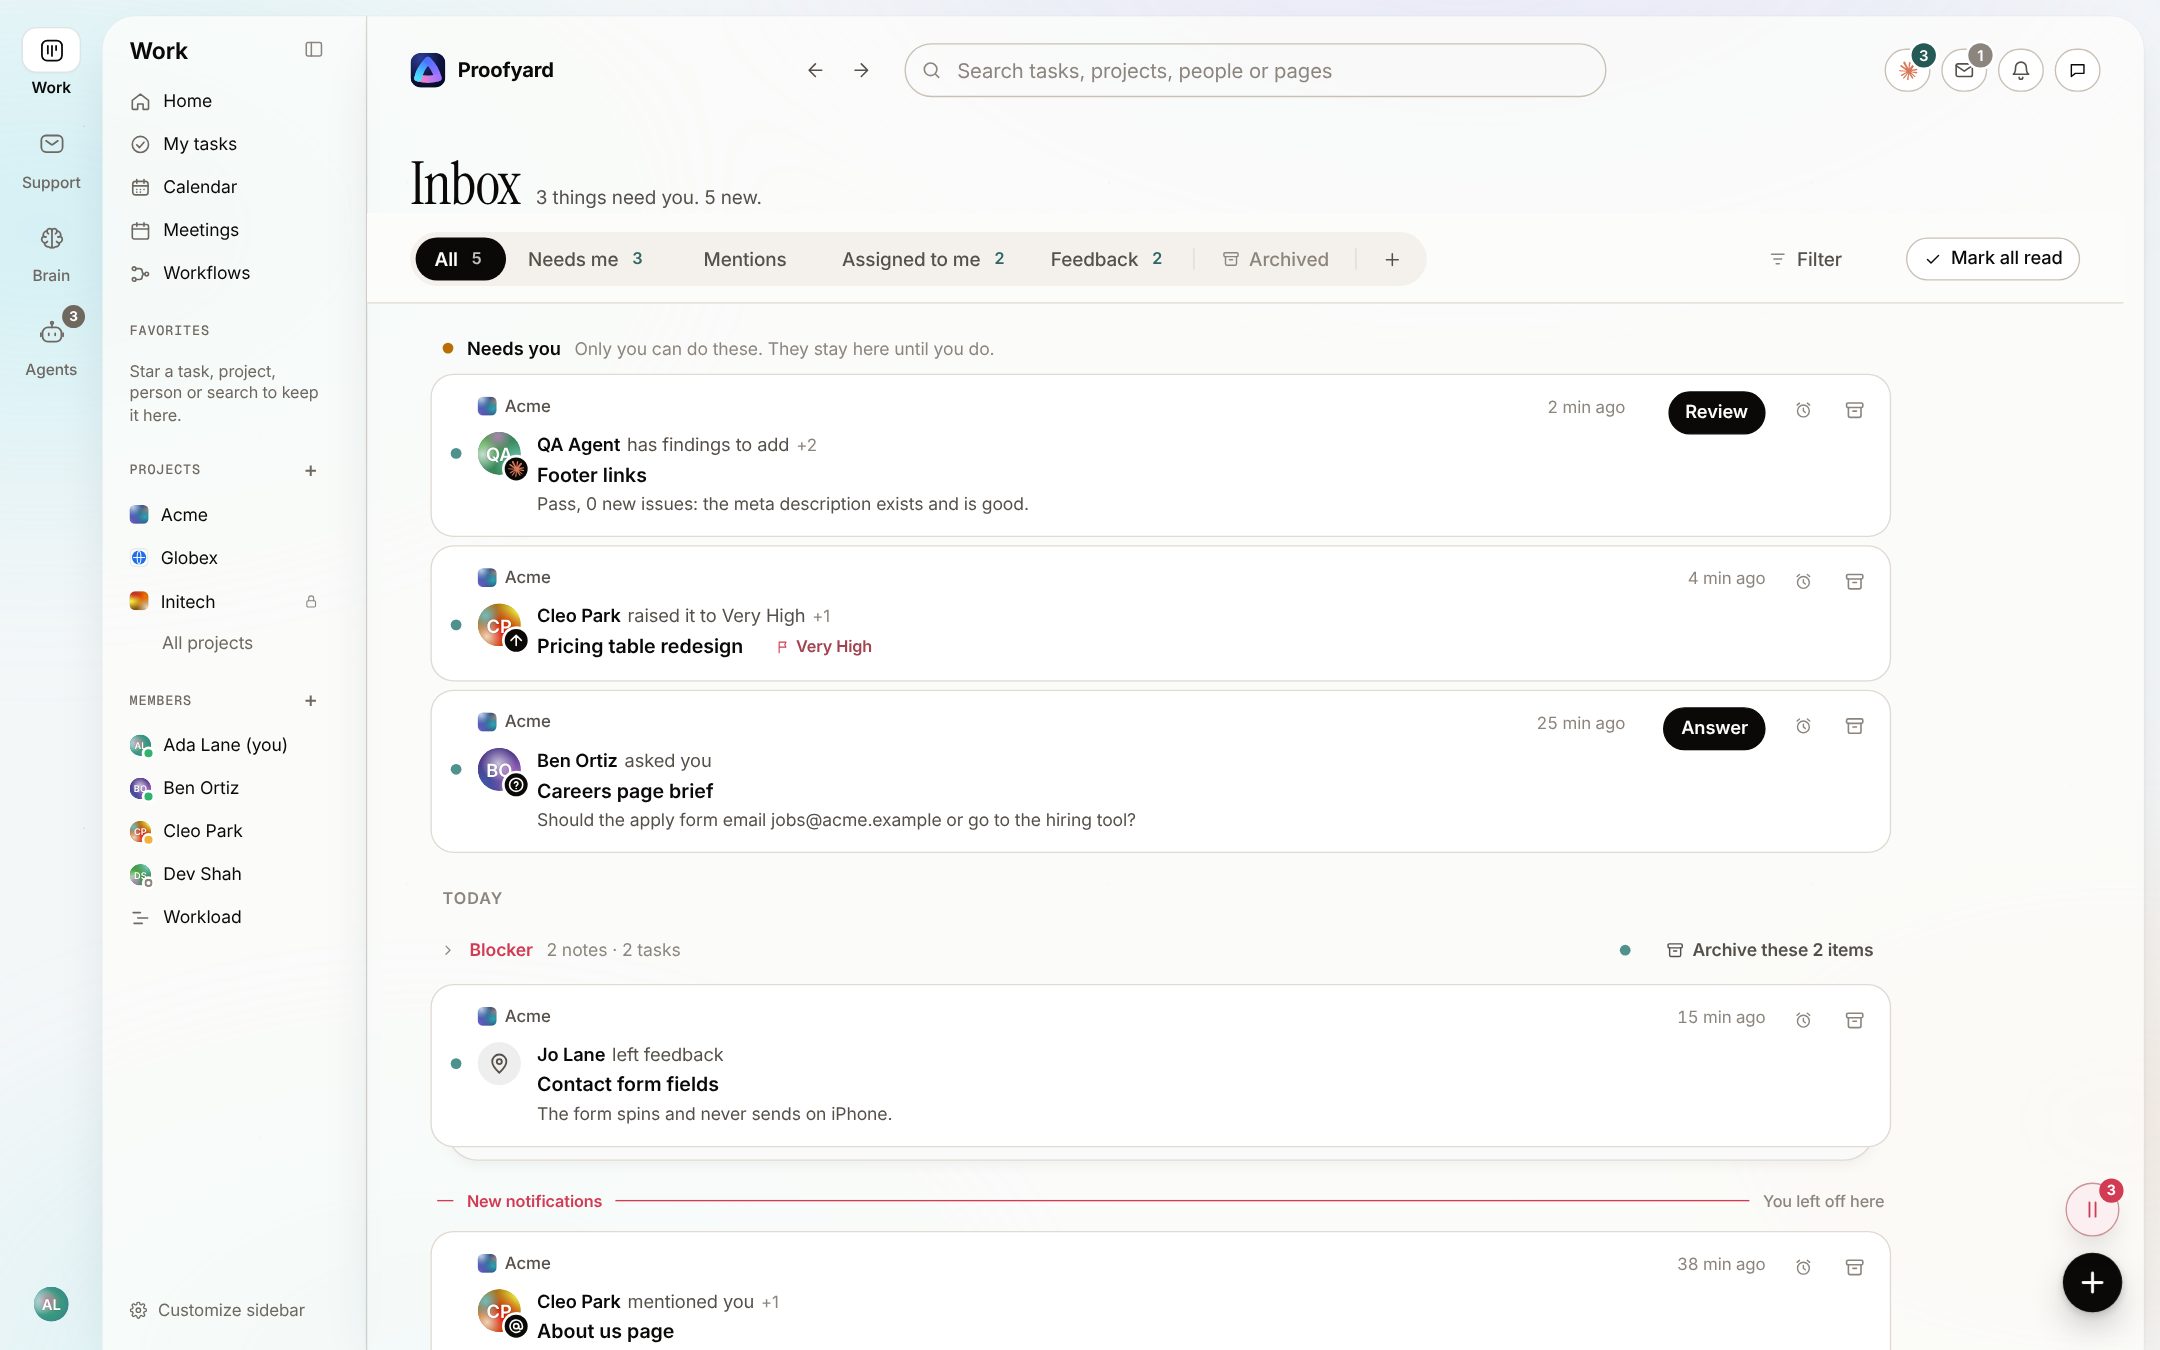This screenshot has width=2160, height=1350.
Task: Open Customize sidebar
Action: pyautogui.click(x=217, y=1310)
